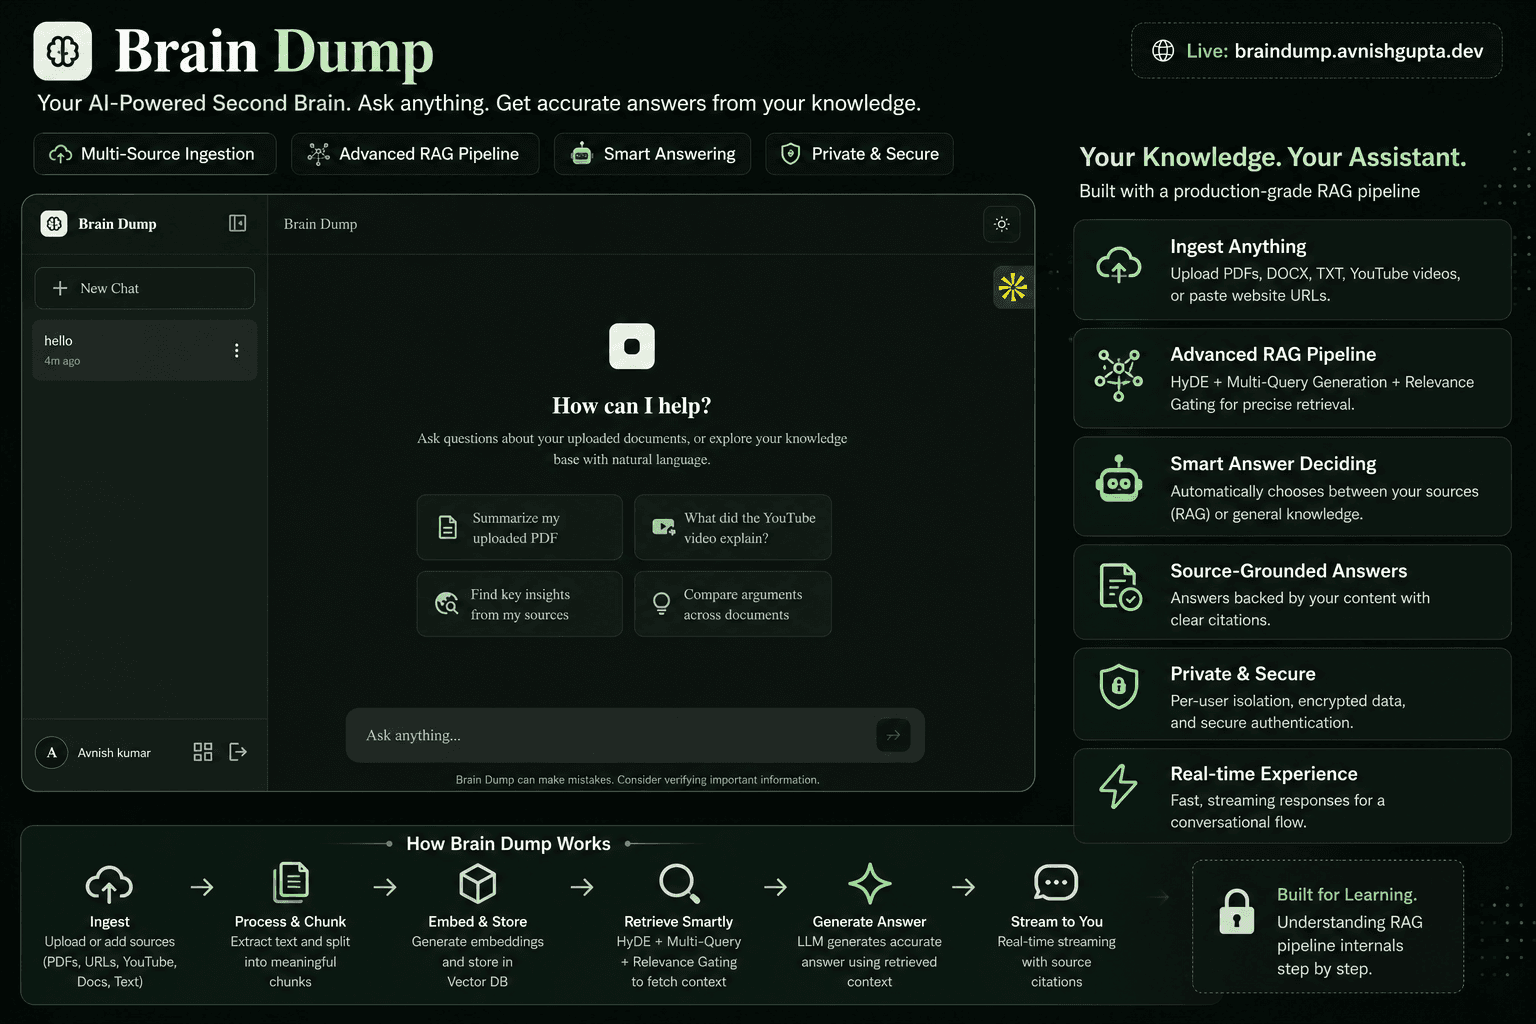This screenshot has height=1024, width=1536.
Task: Click the 'Ingest Anything' card heading
Action: tap(1238, 246)
